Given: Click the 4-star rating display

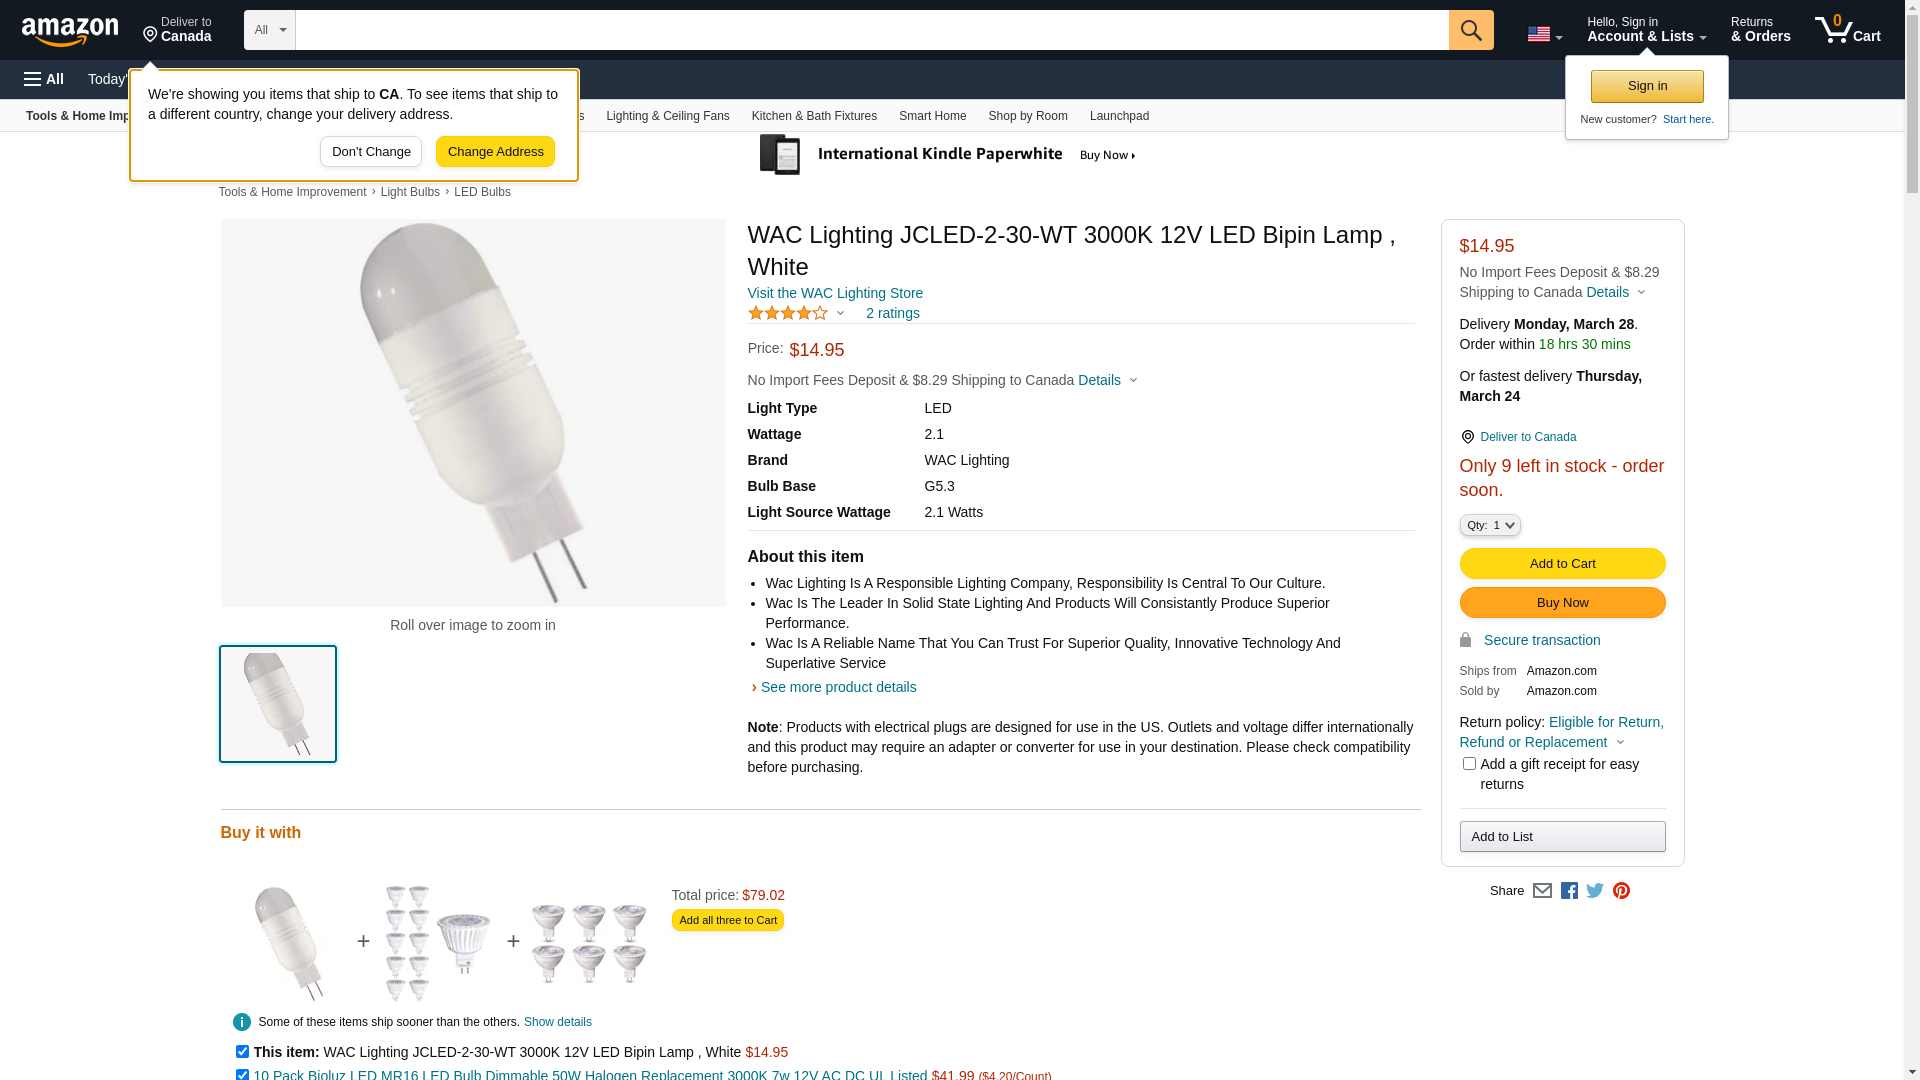Looking at the screenshot, I should tap(788, 314).
